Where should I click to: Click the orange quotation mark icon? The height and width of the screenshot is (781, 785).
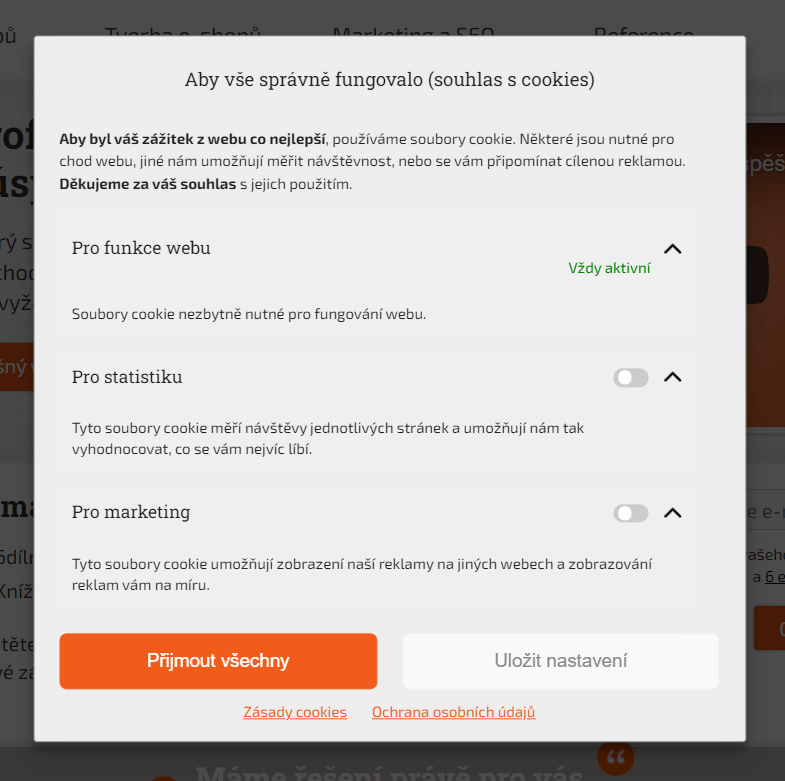[615, 756]
